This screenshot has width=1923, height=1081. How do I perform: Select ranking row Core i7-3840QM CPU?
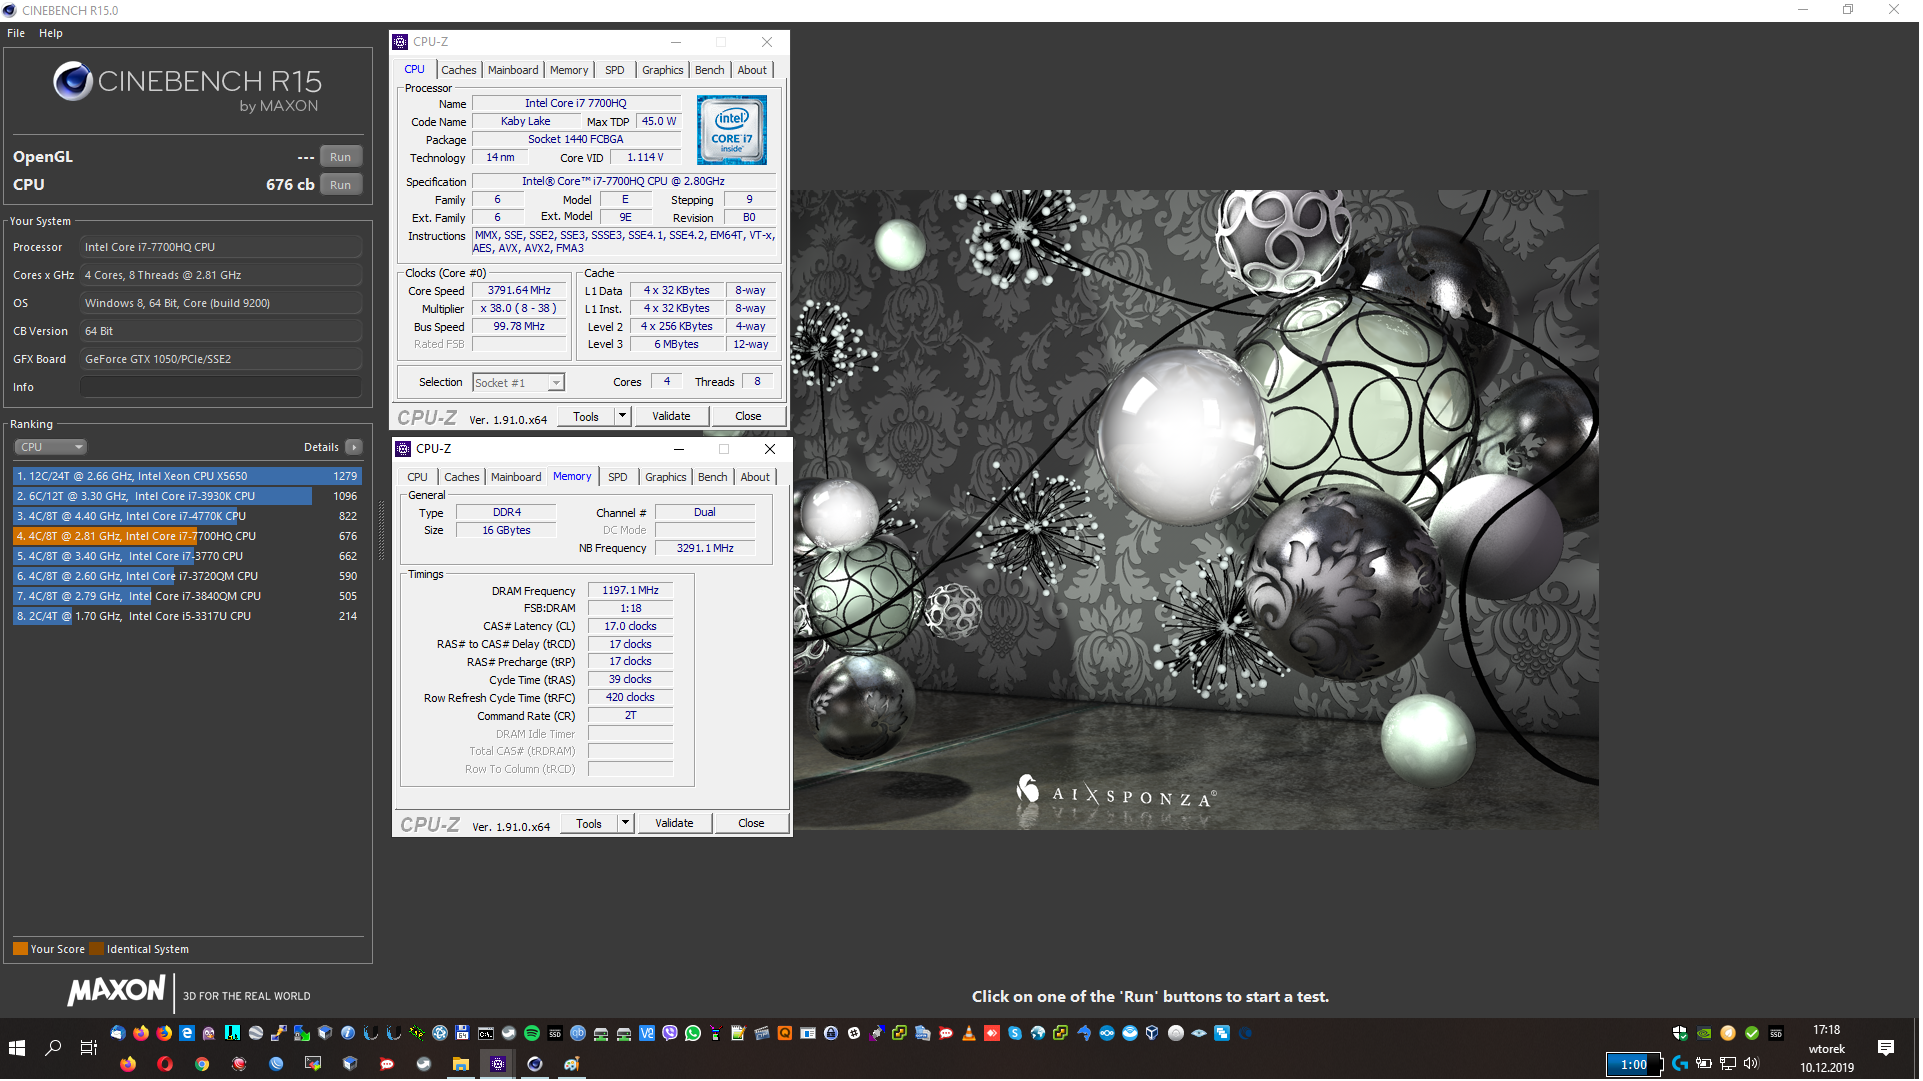click(x=187, y=597)
